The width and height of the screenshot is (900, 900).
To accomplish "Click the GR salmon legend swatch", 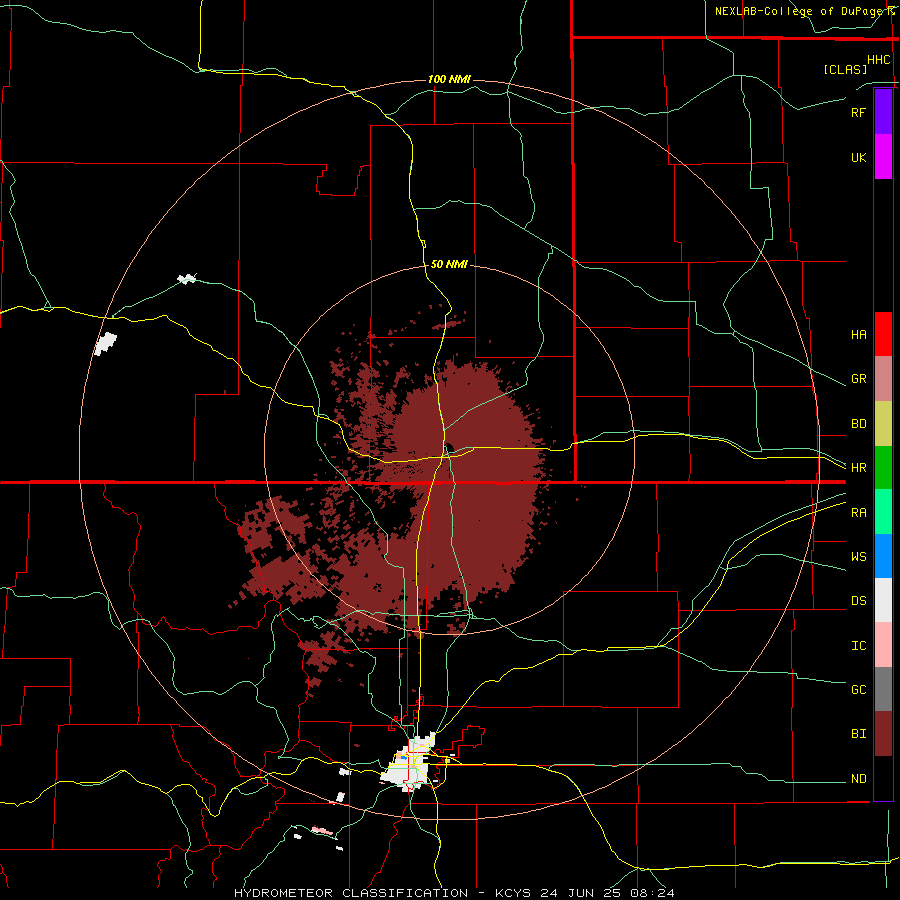I will [883, 379].
